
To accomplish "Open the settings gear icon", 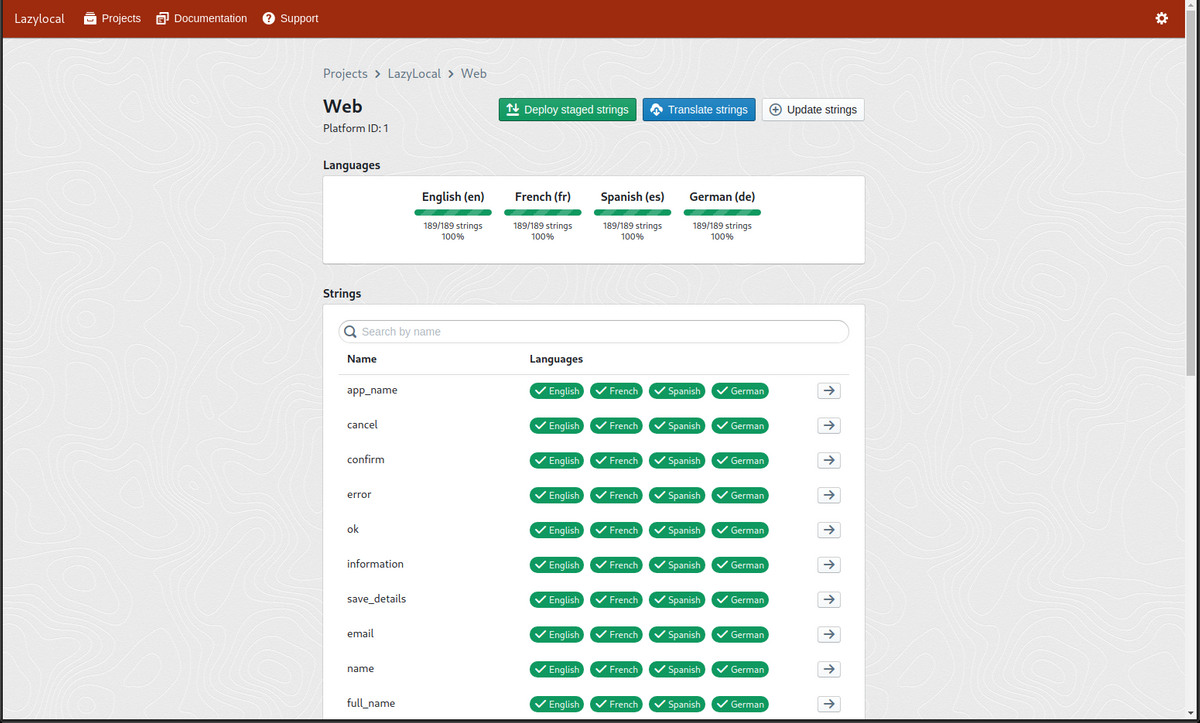I will coord(1161,18).
